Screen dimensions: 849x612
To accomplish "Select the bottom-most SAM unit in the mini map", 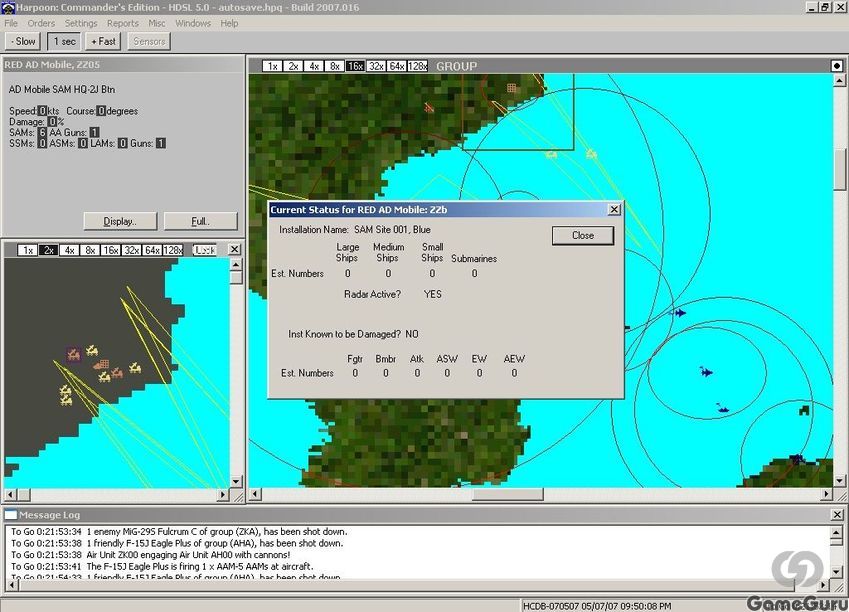I will pos(67,400).
